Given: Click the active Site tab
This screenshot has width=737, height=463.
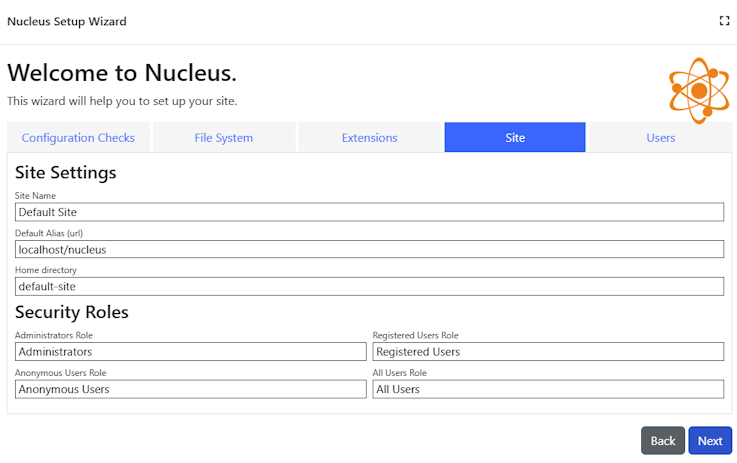Looking at the screenshot, I should [515, 138].
